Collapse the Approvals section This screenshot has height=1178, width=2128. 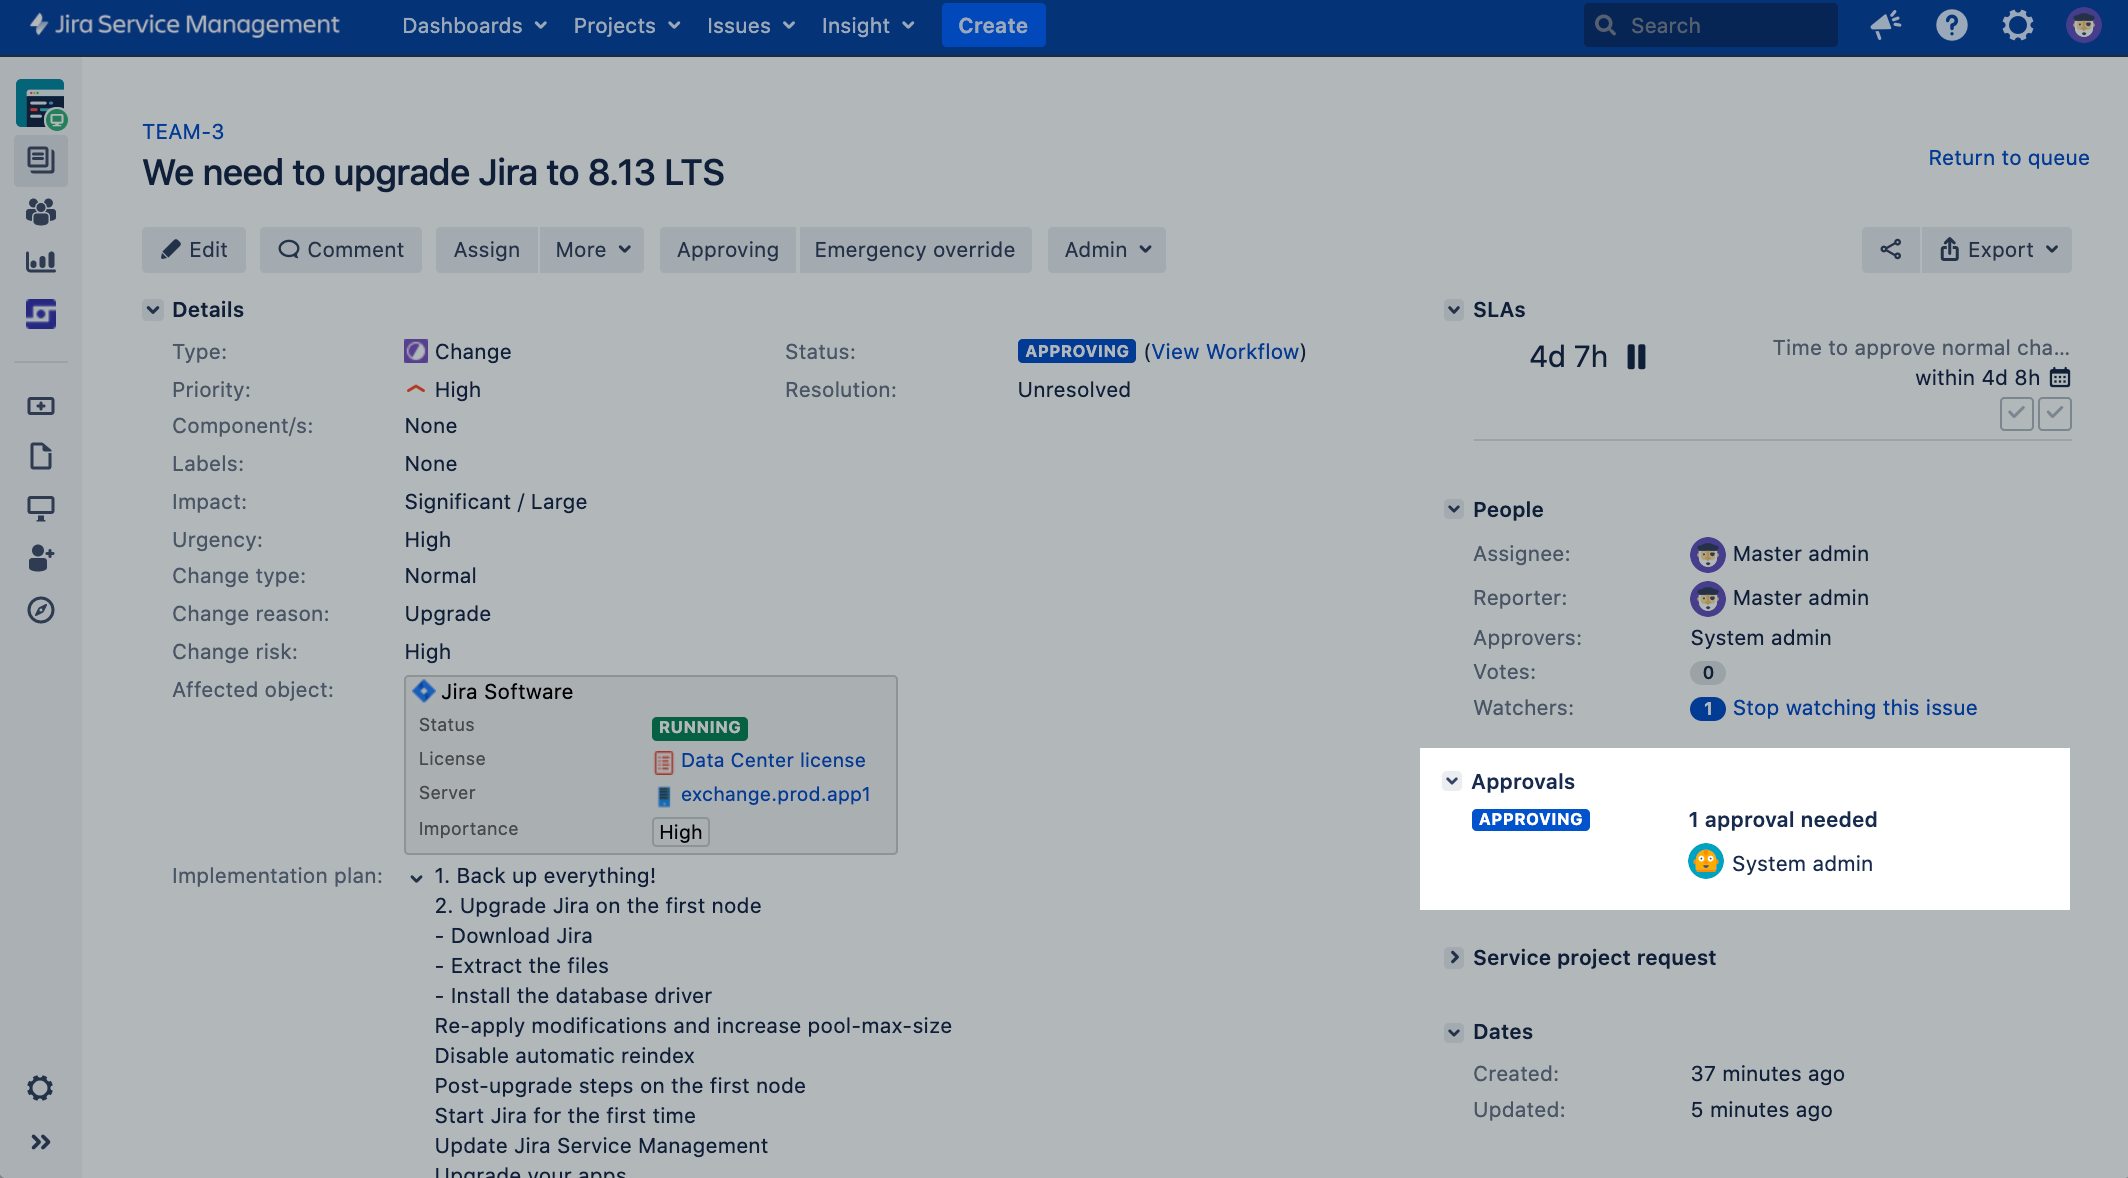point(1452,782)
